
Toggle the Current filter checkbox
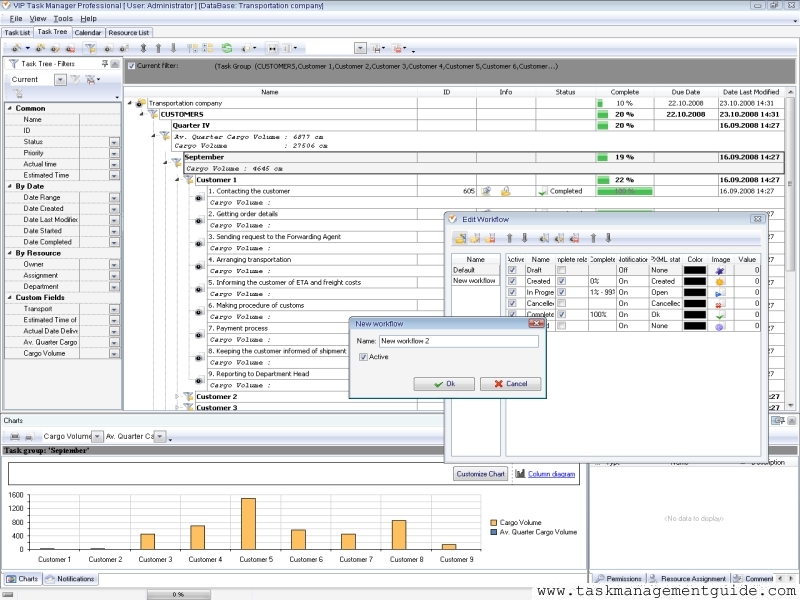coord(132,66)
